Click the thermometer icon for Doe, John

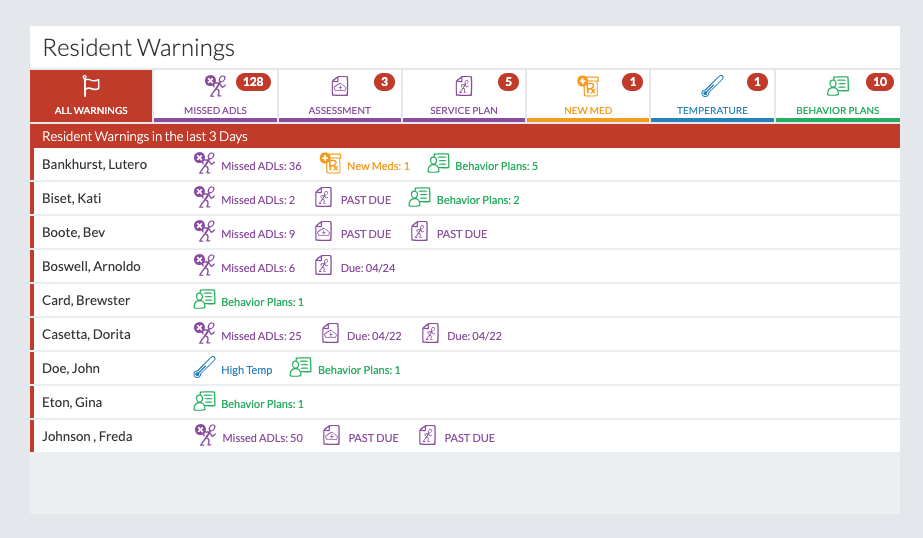(x=204, y=368)
